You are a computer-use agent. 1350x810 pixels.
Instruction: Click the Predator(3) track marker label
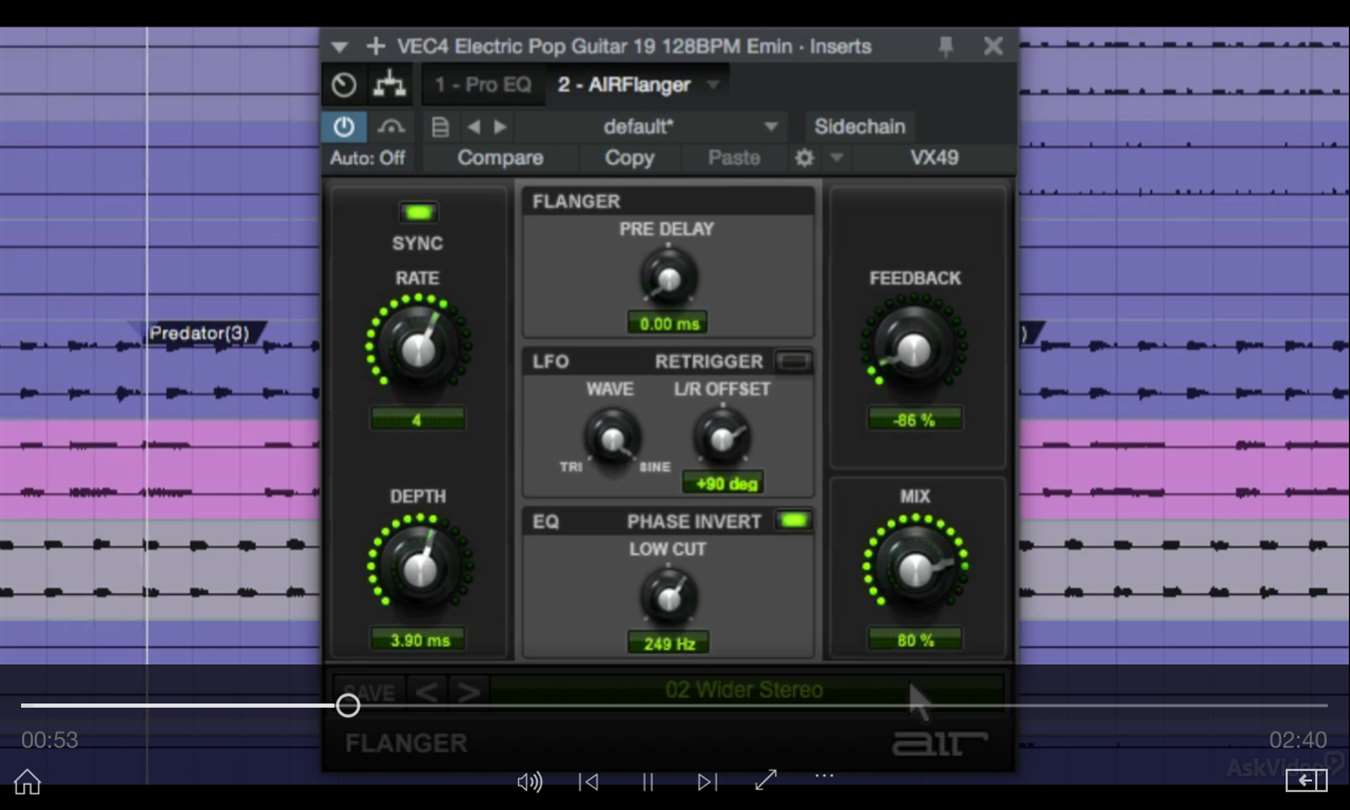(198, 333)
